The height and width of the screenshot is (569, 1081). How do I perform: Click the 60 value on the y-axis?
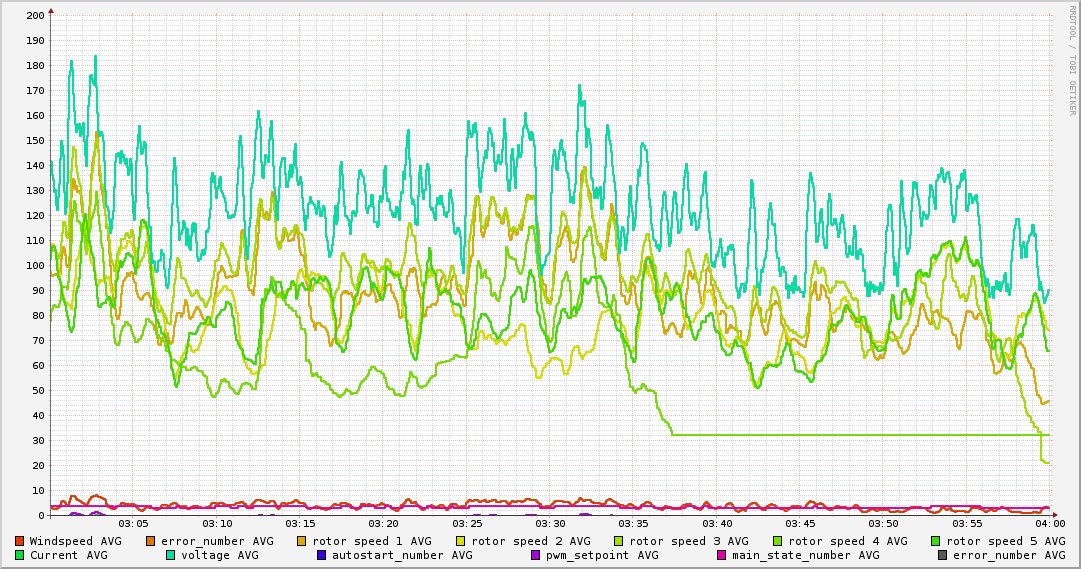coord(39,366)
